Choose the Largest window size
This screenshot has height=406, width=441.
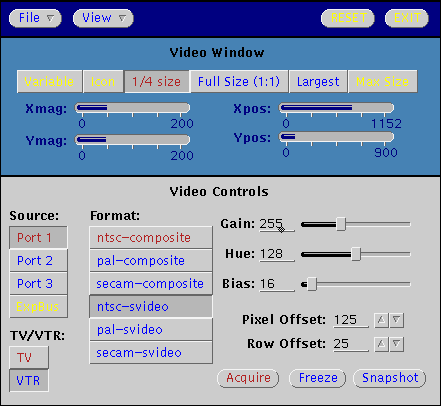point(318,82)
